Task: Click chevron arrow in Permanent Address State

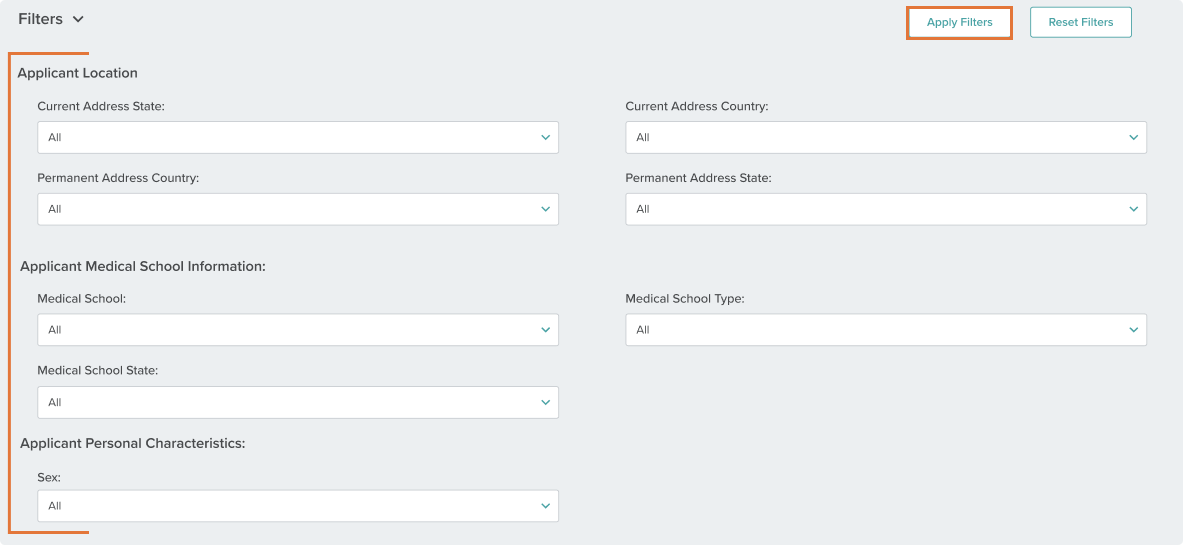Action: (1133, 209)
